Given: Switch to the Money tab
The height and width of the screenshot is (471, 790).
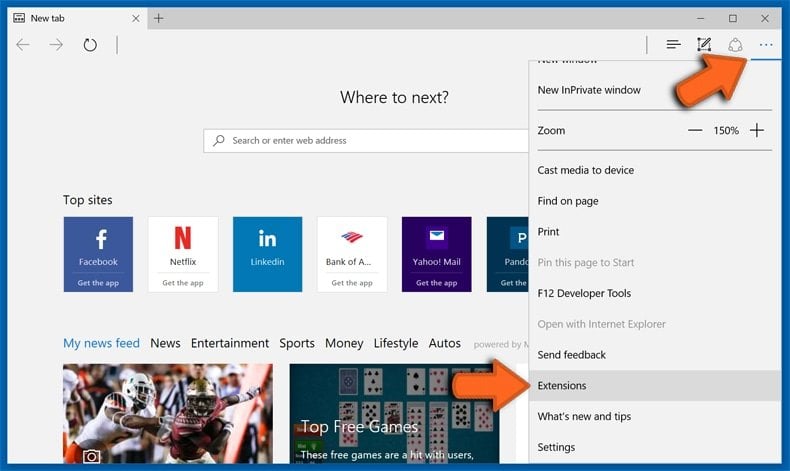Looking at the screenshot, I should [344, 343].
